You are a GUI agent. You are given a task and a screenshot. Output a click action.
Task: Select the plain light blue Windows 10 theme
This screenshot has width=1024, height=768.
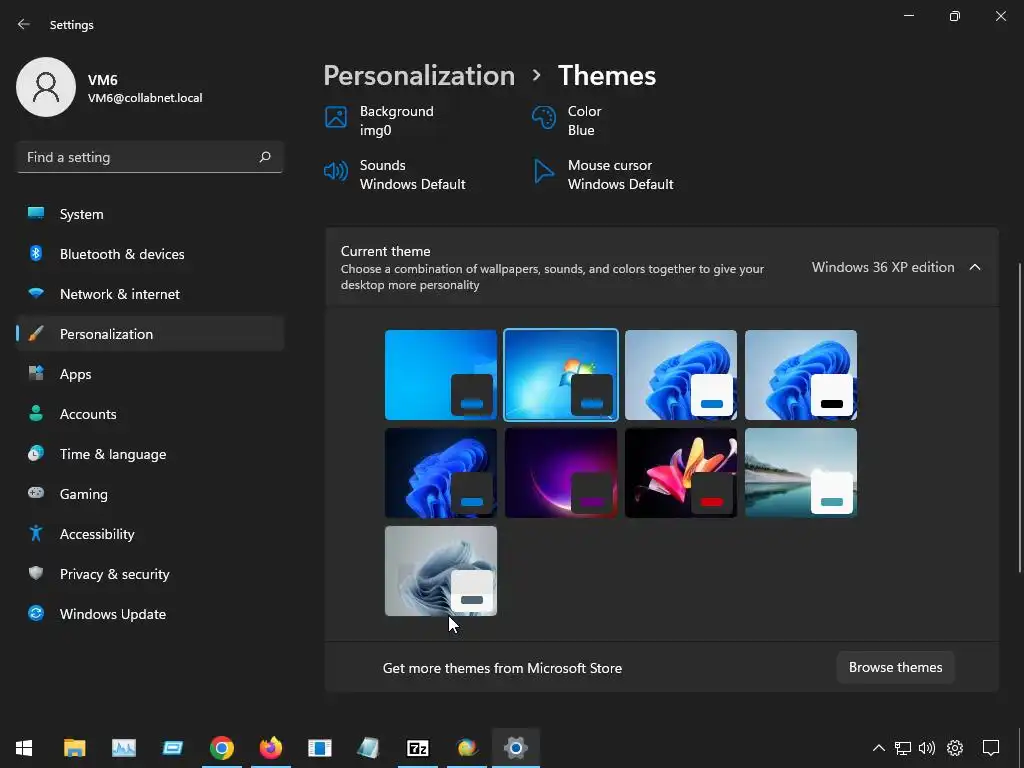point(441,375)
